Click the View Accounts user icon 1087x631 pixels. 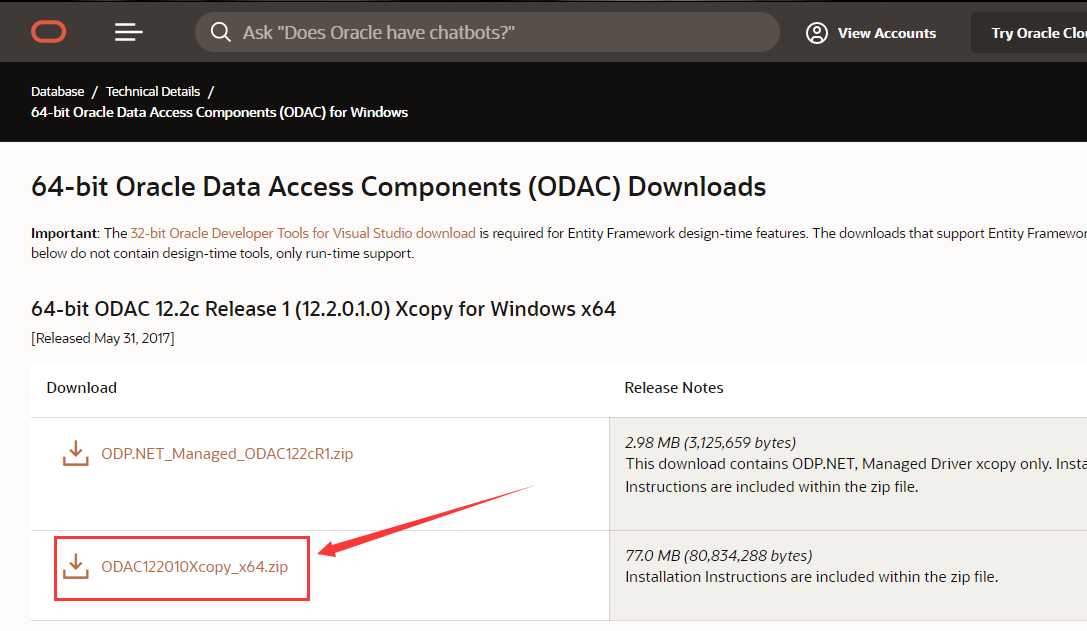pyautogui.click(x=817, y=33)
